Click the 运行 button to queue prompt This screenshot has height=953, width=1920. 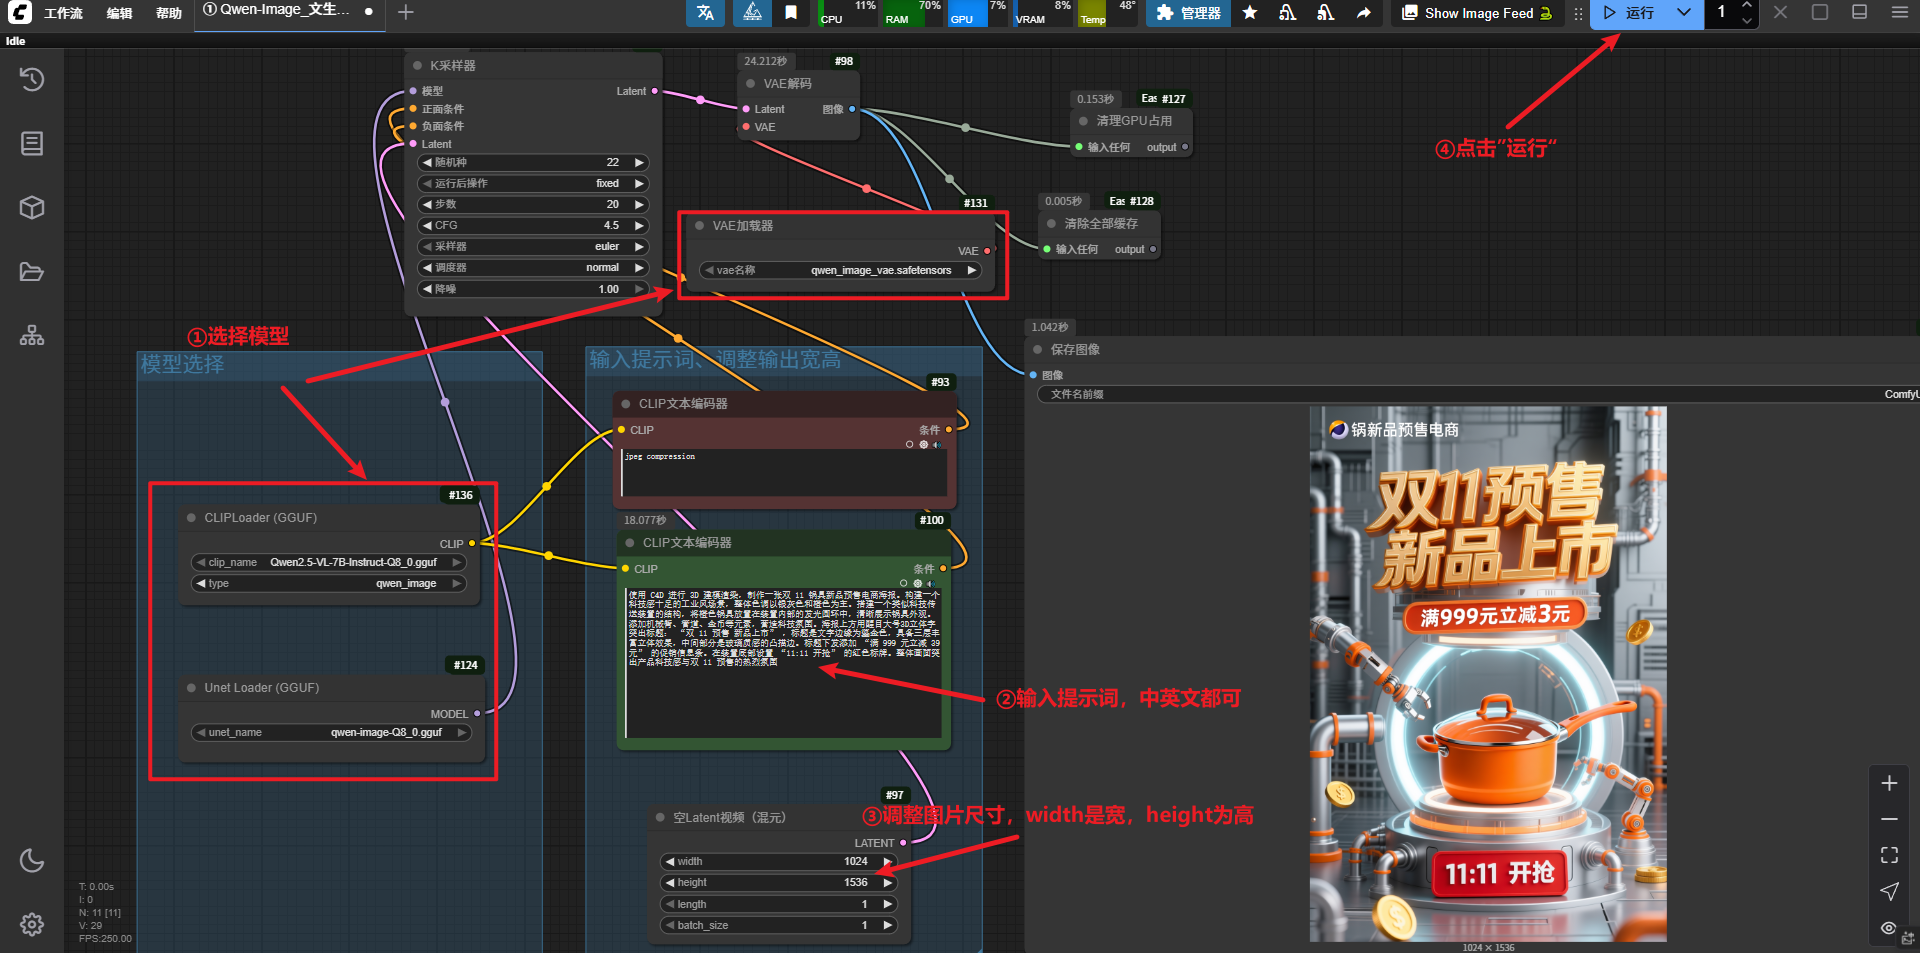click(x=1629, y=13)
